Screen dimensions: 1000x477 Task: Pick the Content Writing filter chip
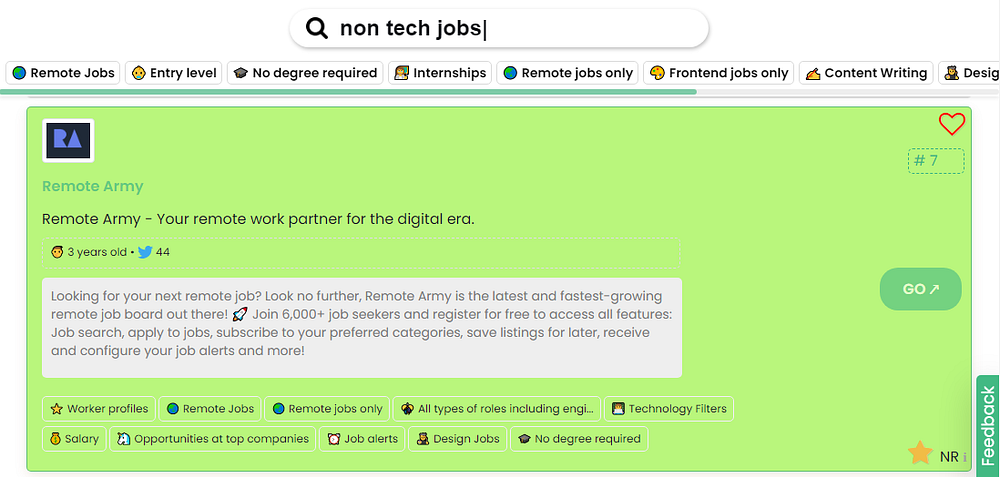(866, 73)
